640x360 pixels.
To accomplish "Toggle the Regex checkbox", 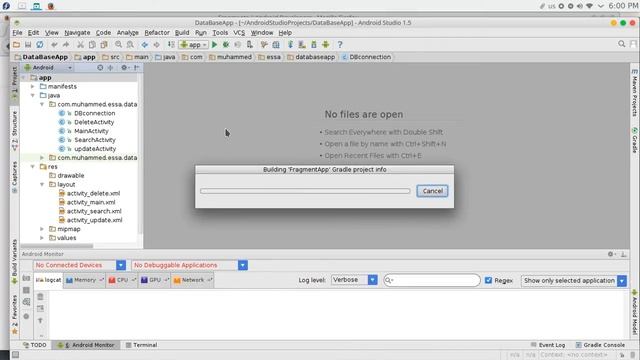I will [x=488, y=280].
